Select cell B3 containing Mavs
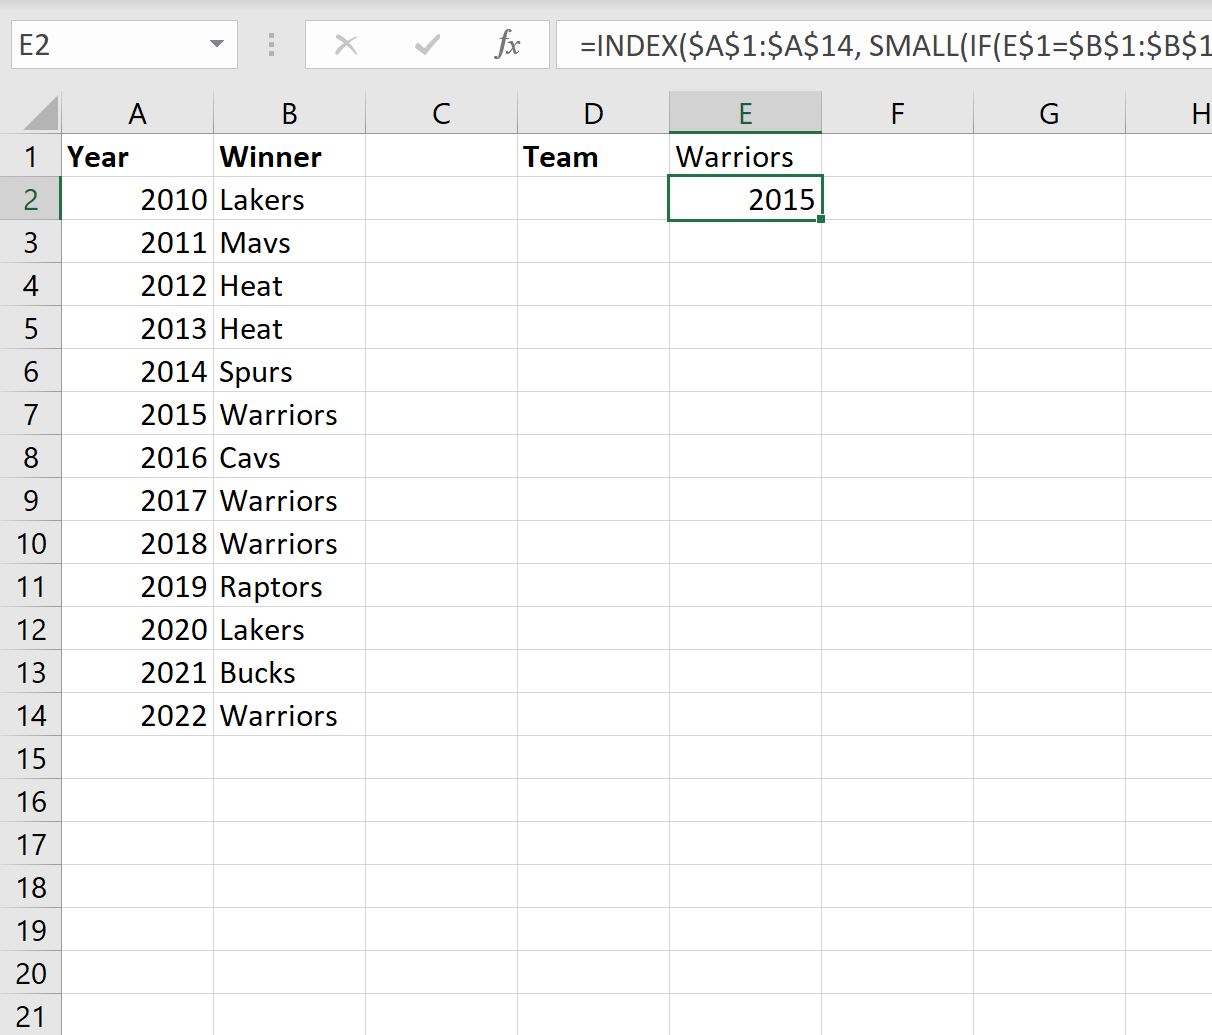 coord(289,242)
